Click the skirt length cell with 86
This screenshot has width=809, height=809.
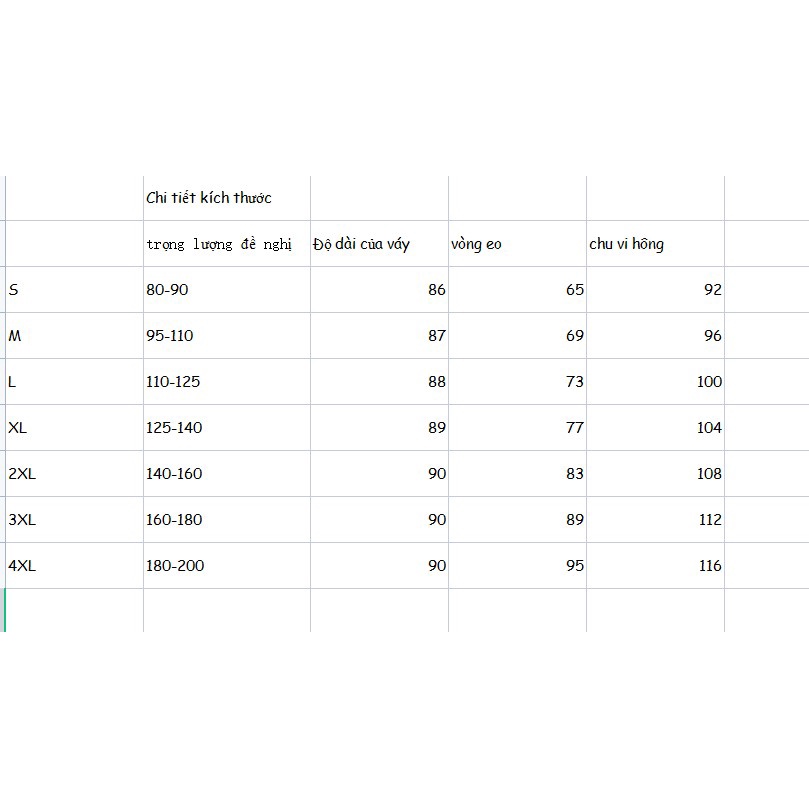point(379,289)
